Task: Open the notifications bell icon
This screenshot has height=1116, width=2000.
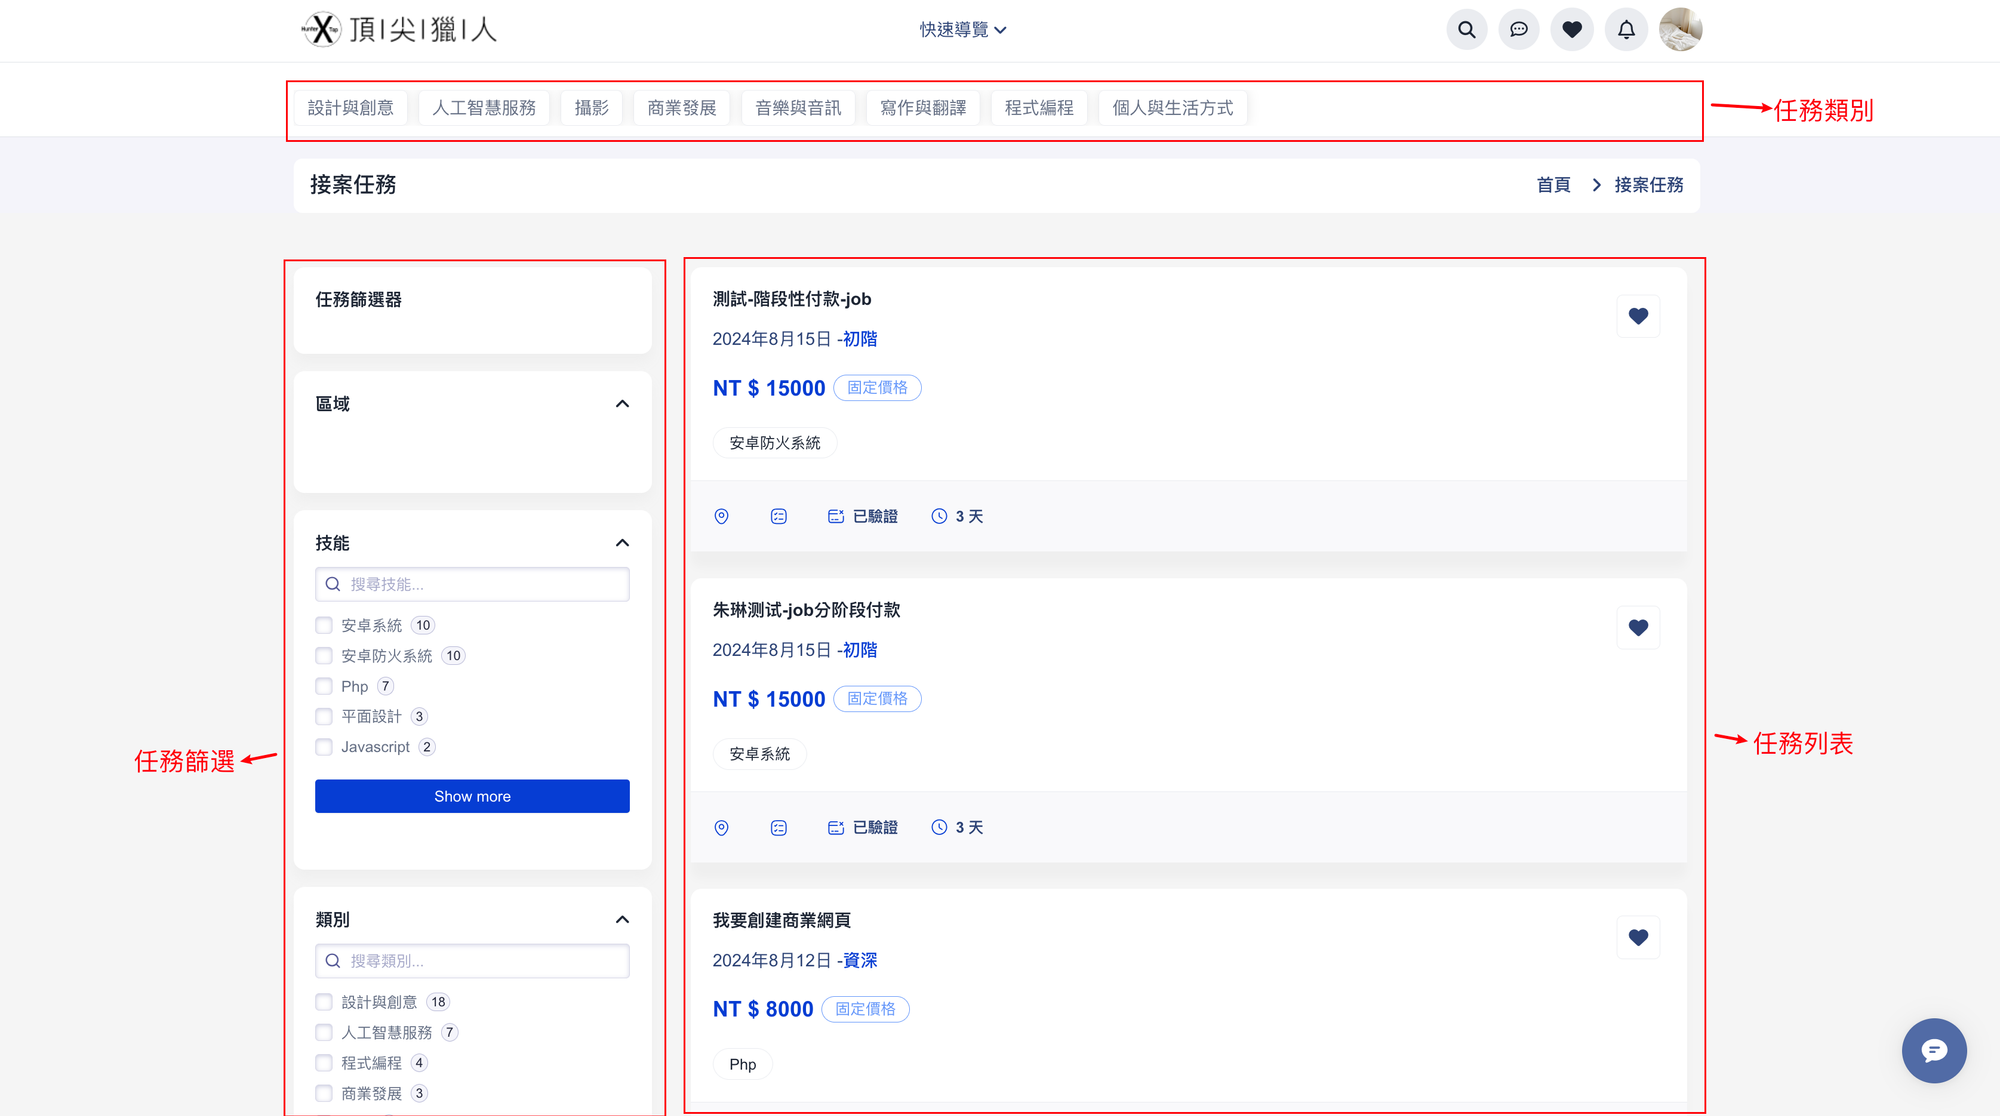Action: click(x=1626, y=30)
